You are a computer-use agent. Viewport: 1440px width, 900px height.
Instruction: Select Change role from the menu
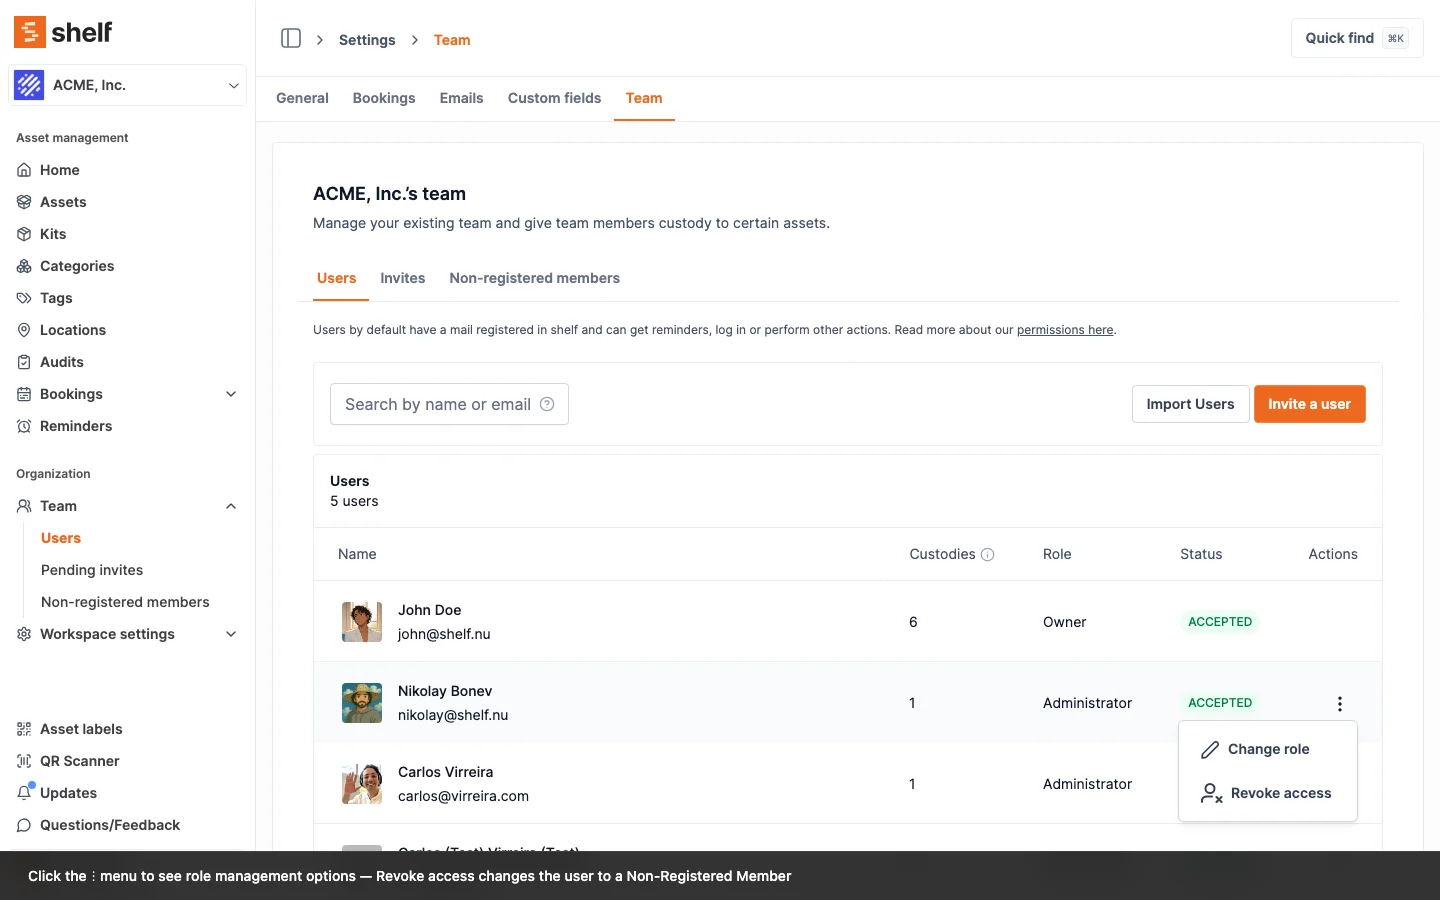1267,749
